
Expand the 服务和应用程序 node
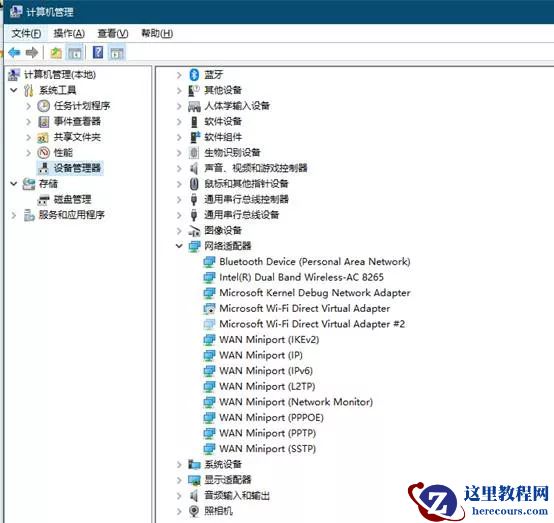point(14,215)
